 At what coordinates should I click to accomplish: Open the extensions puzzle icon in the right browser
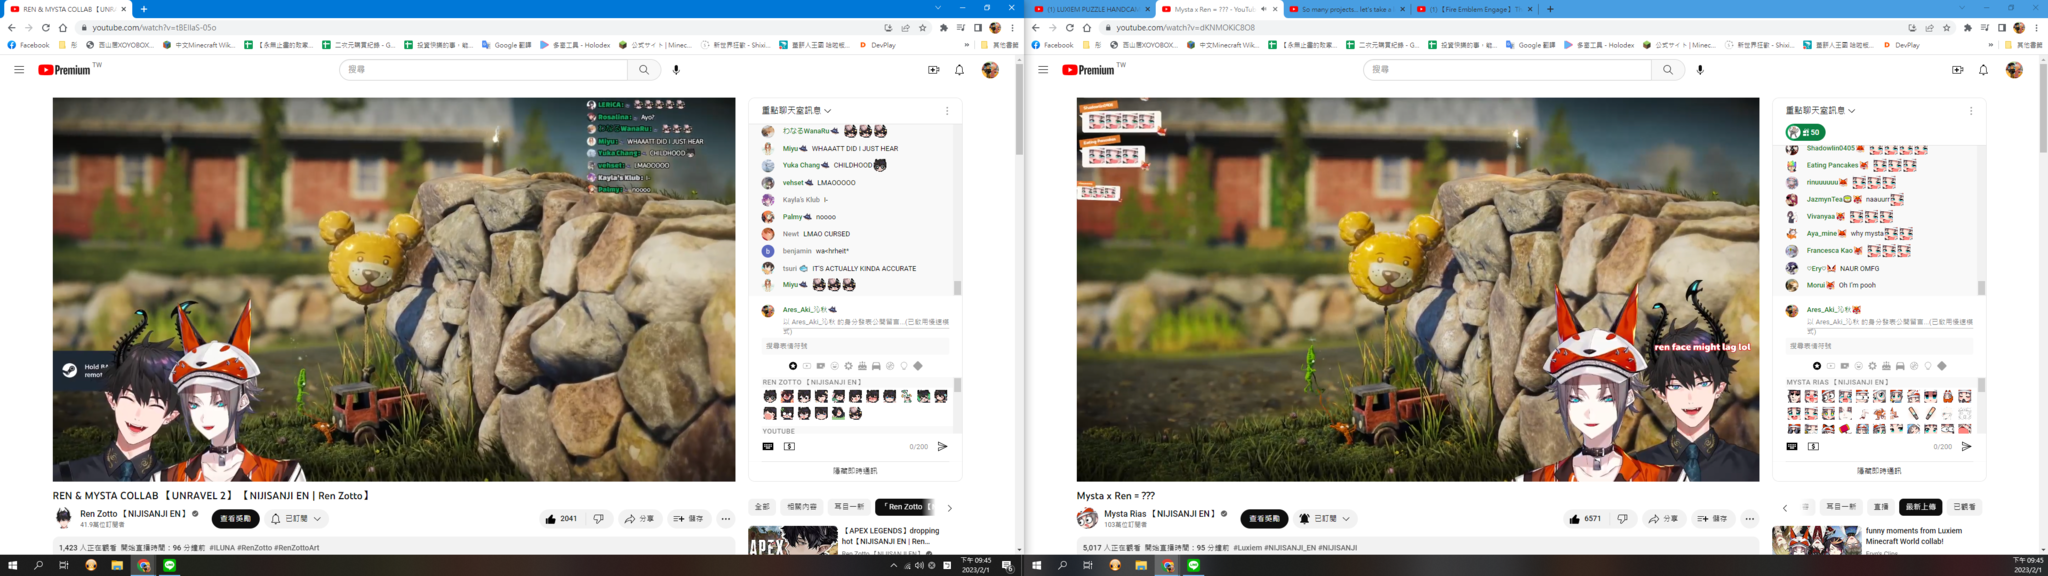click(1968, 28)
